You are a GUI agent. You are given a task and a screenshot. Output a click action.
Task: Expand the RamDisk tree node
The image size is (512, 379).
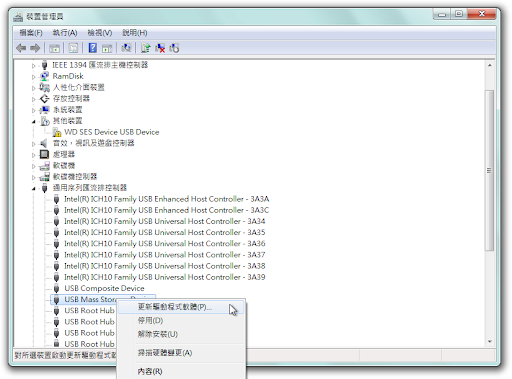click(33, 77)
